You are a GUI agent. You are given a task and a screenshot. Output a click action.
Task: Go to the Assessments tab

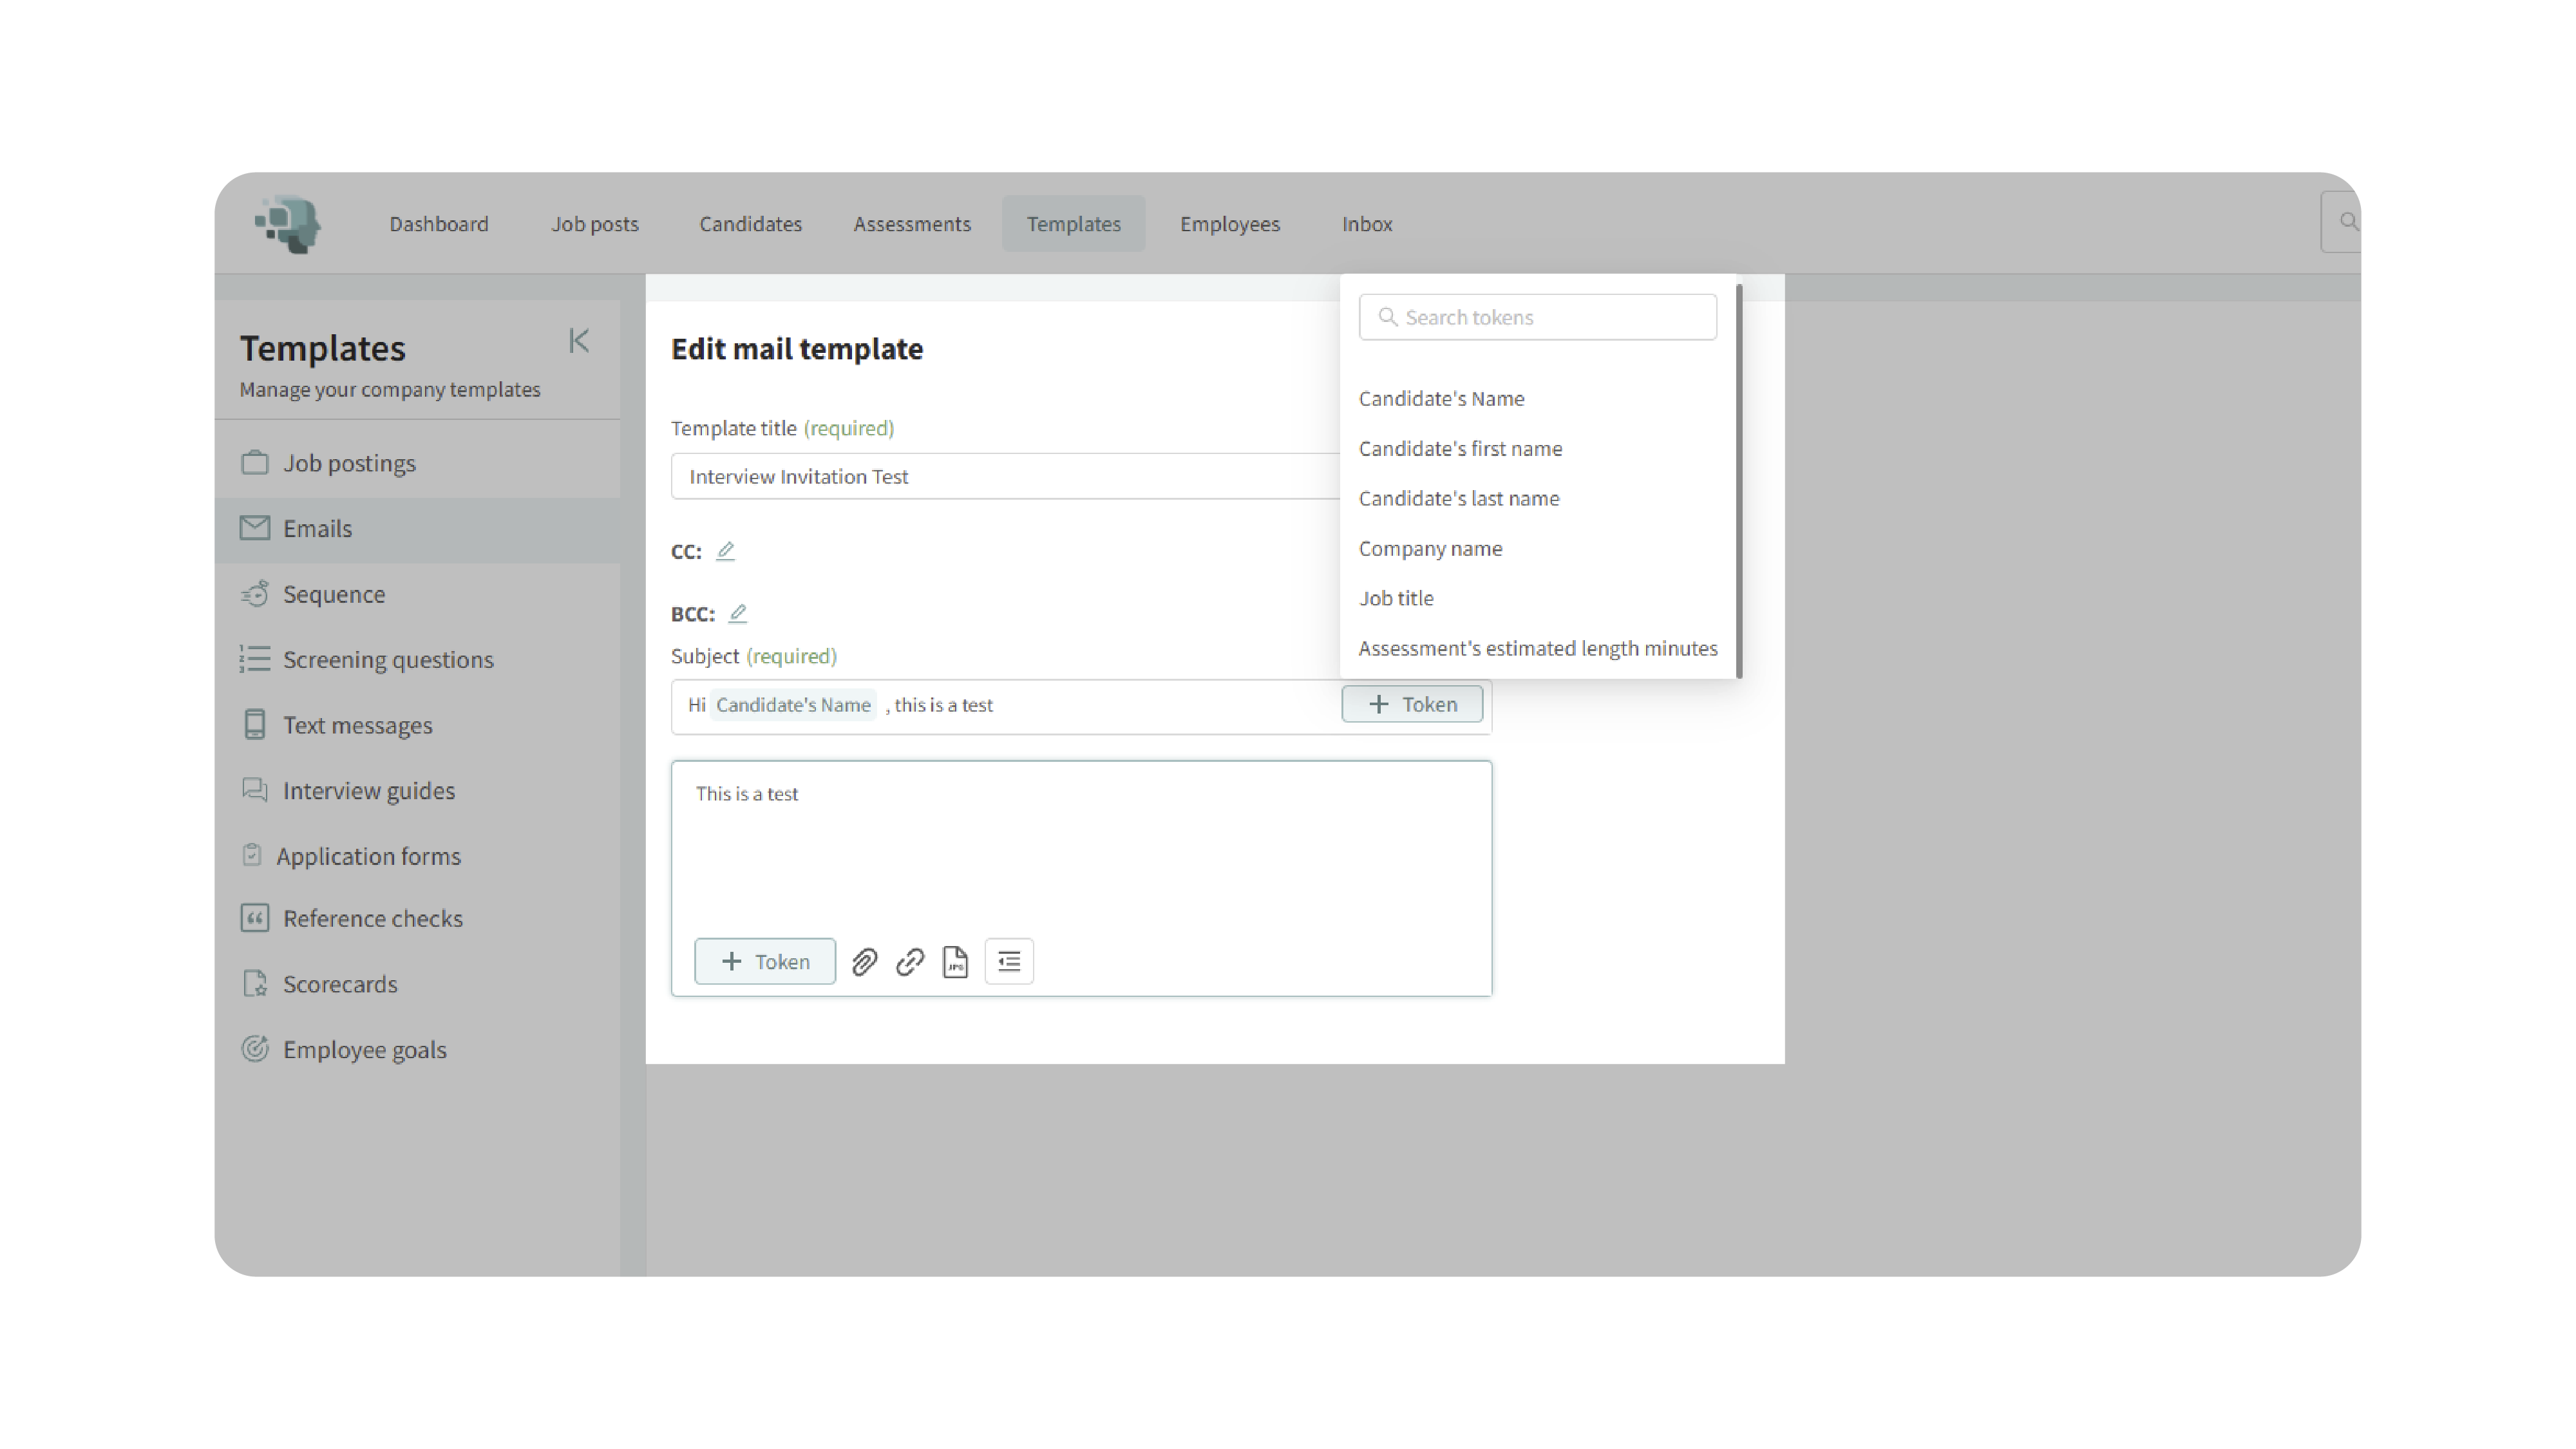click(911, 224)
